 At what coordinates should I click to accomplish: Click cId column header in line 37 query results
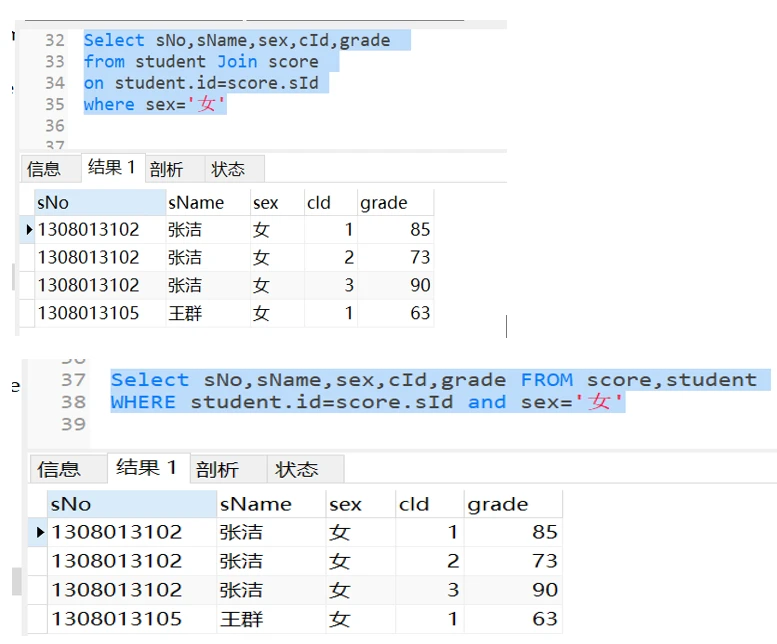pyautogui.click(x=414, y=504)
